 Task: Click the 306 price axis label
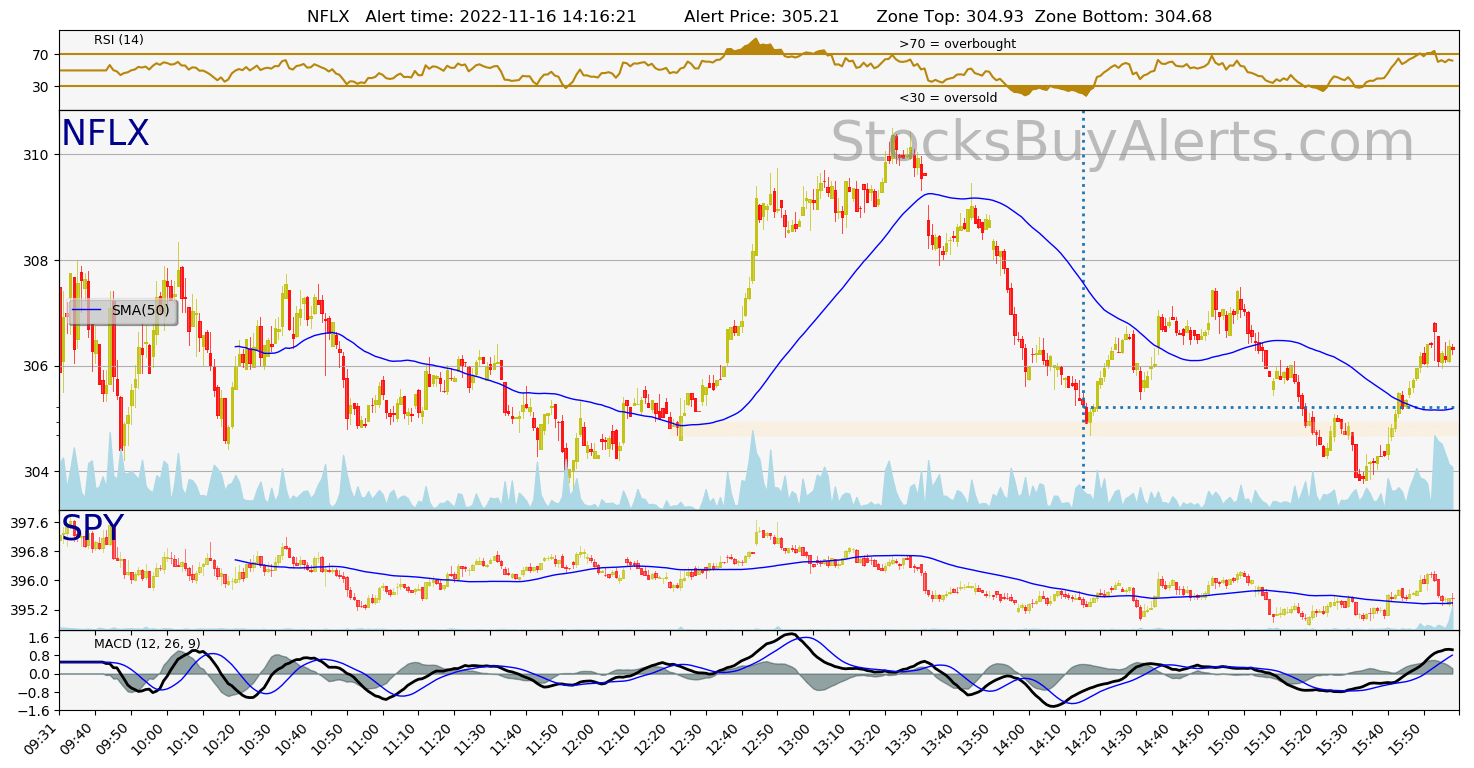[x=38, y=366]
